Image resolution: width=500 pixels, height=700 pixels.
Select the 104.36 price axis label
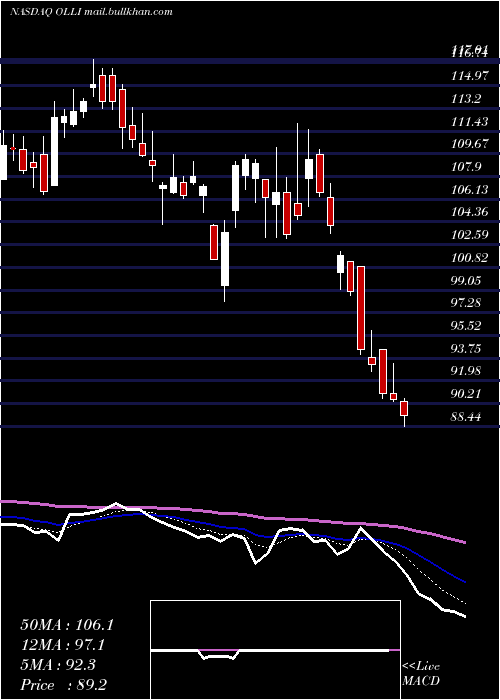469,212
